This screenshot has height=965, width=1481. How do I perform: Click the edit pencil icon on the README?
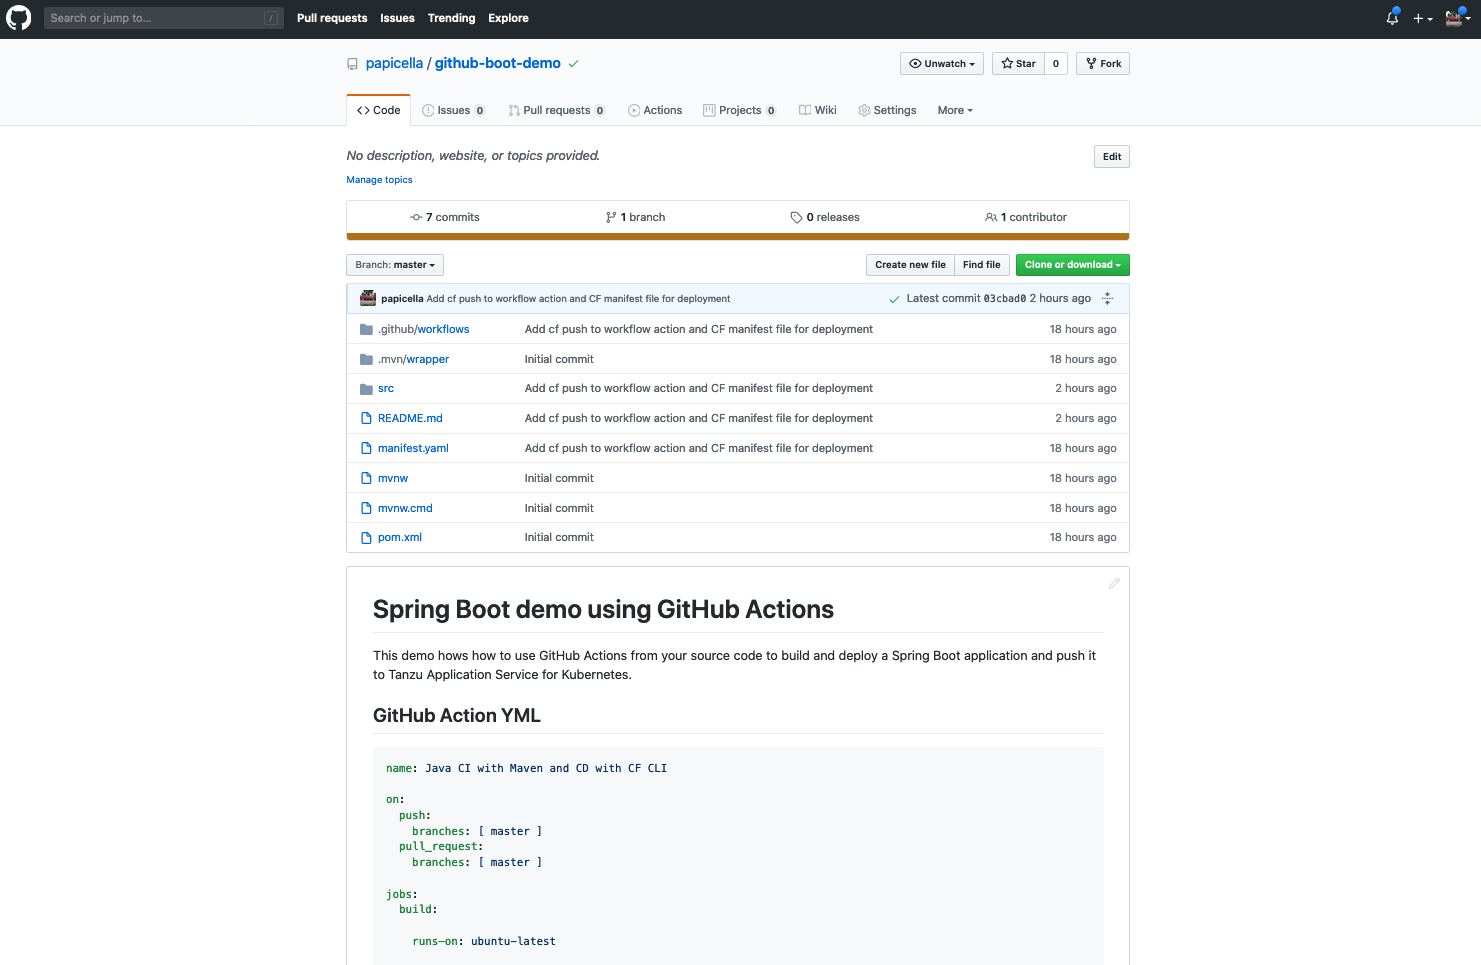(x=1114, y=583)
